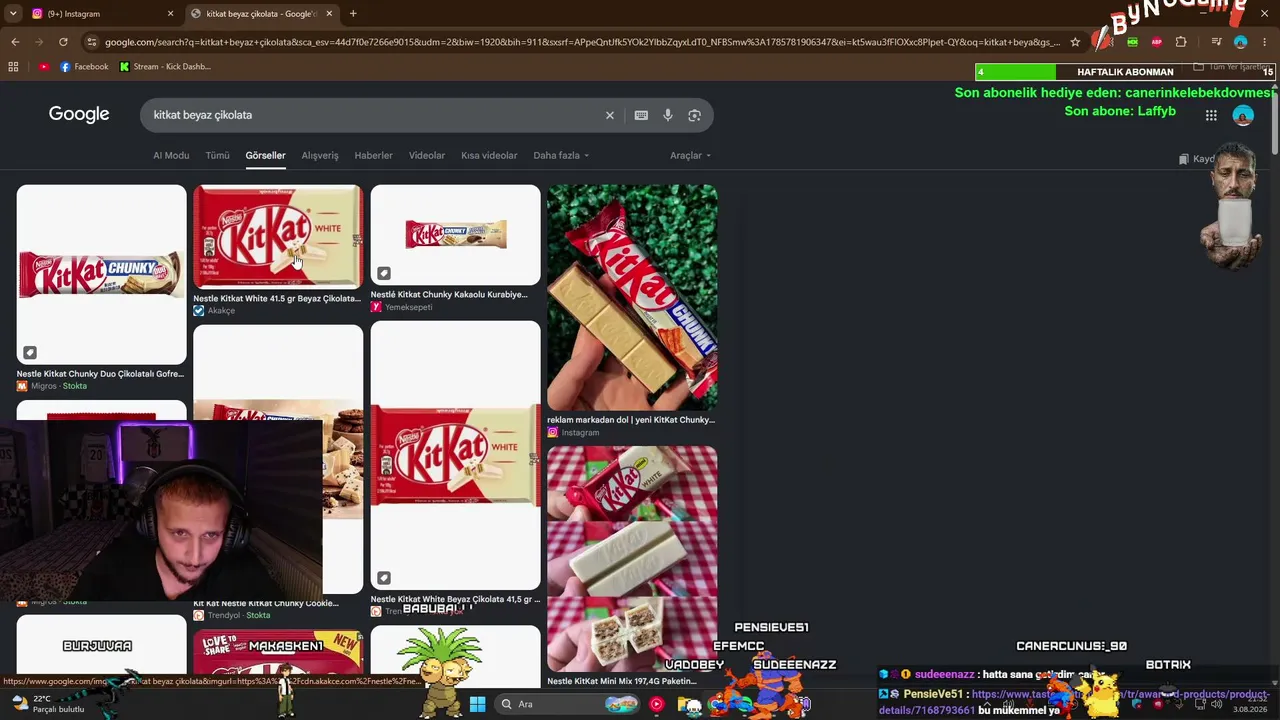Open the weather widget showing 22°C

click(x=48, y=704)
